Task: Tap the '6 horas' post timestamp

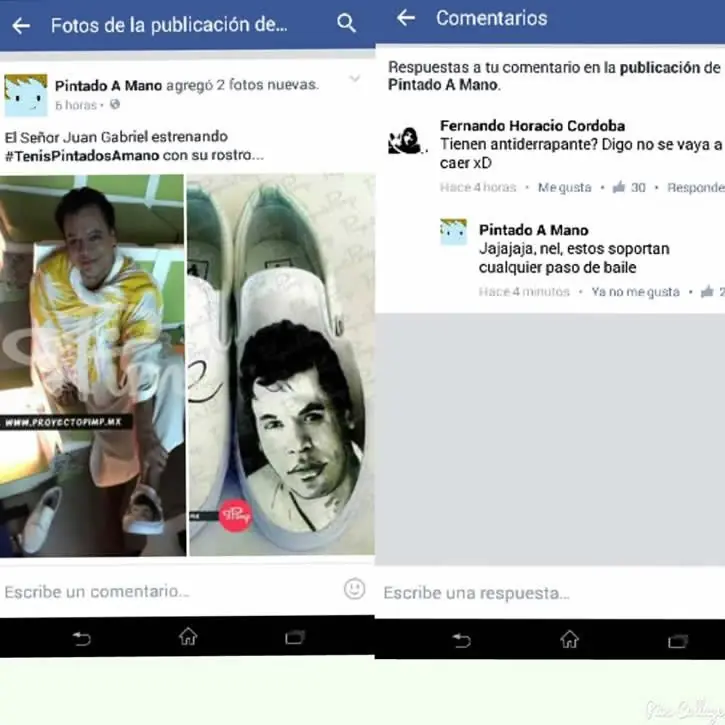Action: tap(75, 105)
